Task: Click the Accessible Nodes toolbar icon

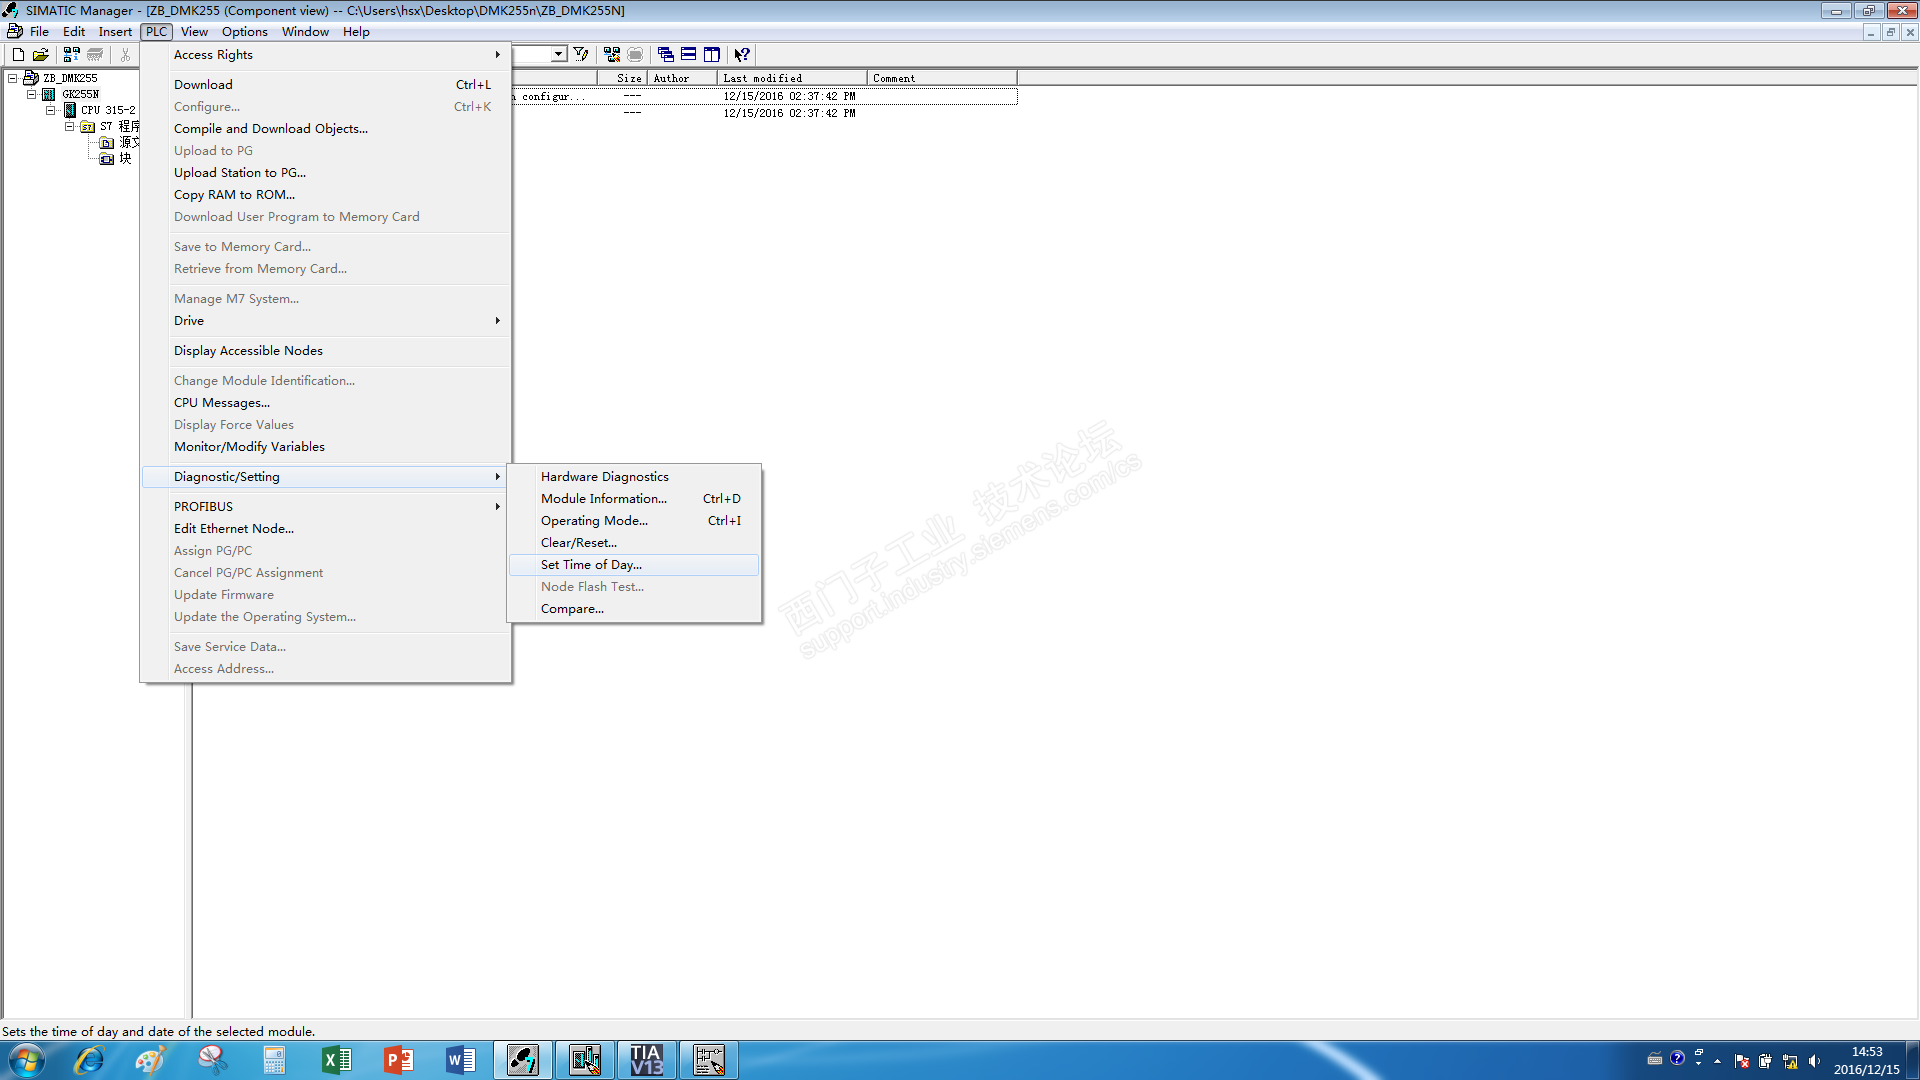Action: tap(71, 55)
